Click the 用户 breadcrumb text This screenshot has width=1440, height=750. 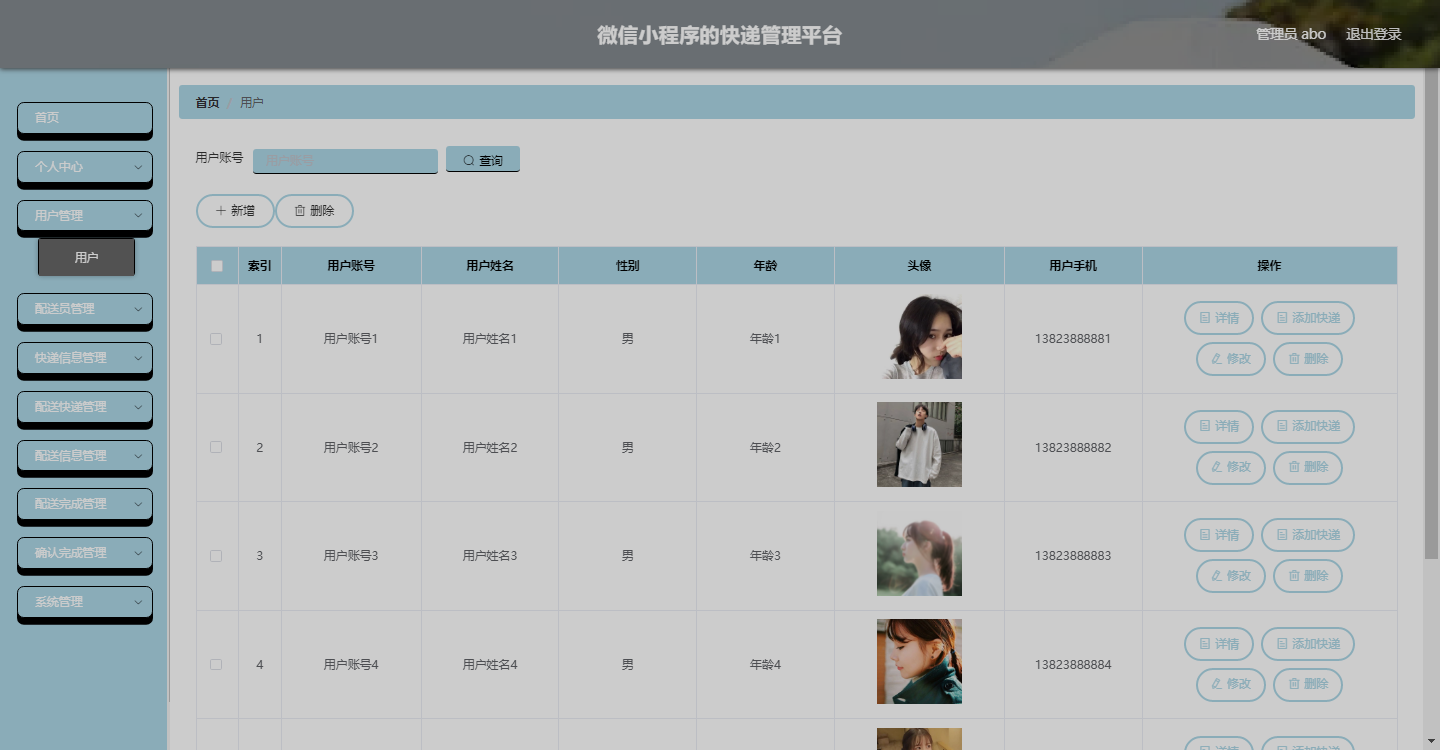coord(252,102)
